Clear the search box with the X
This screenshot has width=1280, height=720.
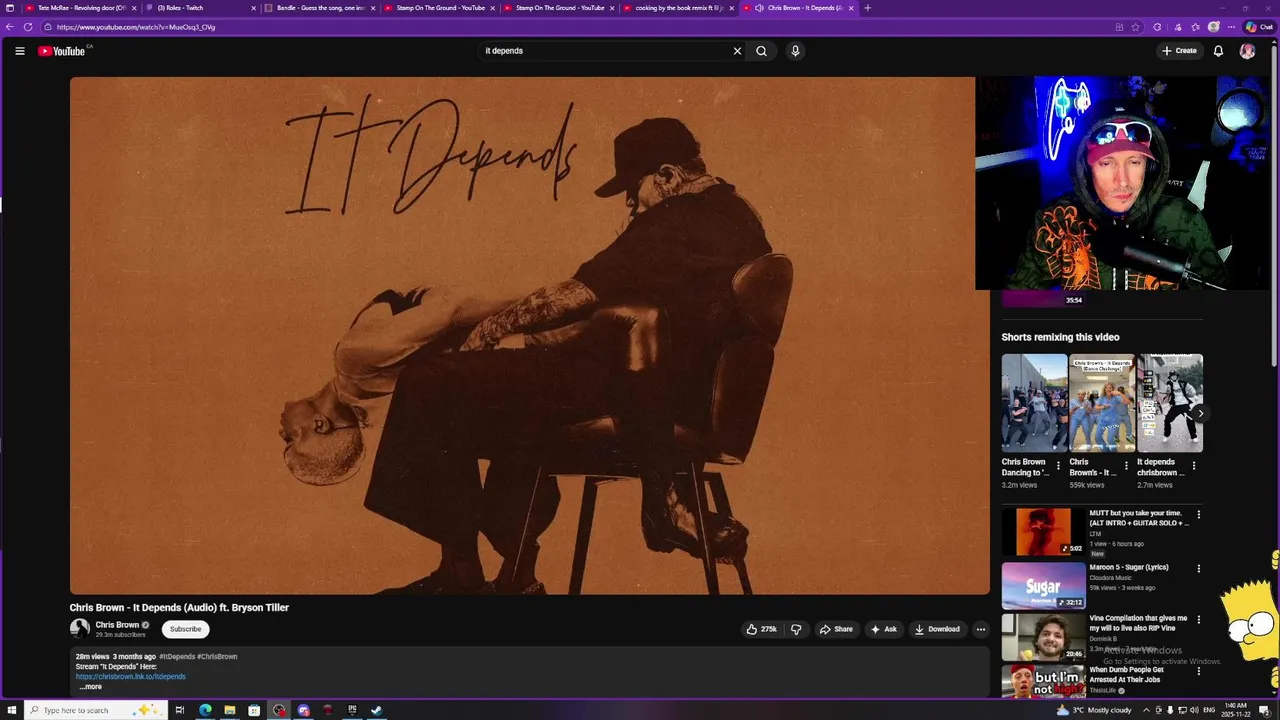pos(737,51)
